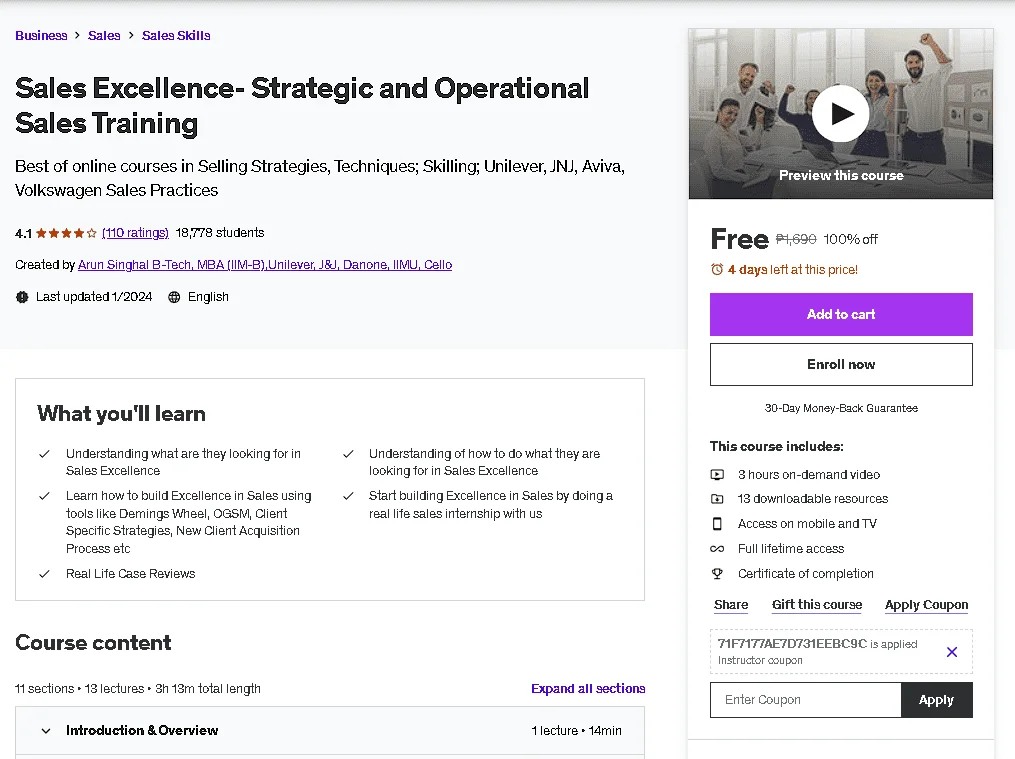Click 13 downloadable resources text
1015x759 pixels.
[x=813, y=499]
